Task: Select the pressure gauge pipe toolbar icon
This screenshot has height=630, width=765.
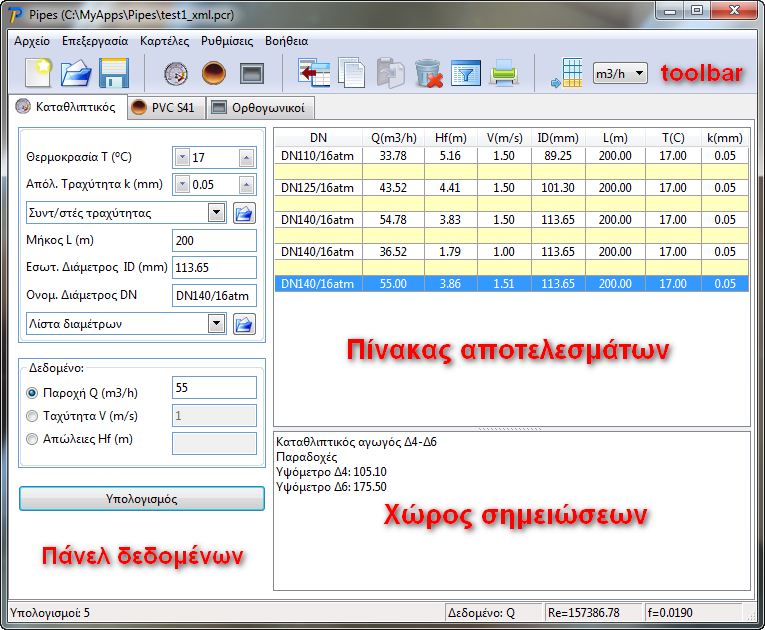Action: (176, 74)
